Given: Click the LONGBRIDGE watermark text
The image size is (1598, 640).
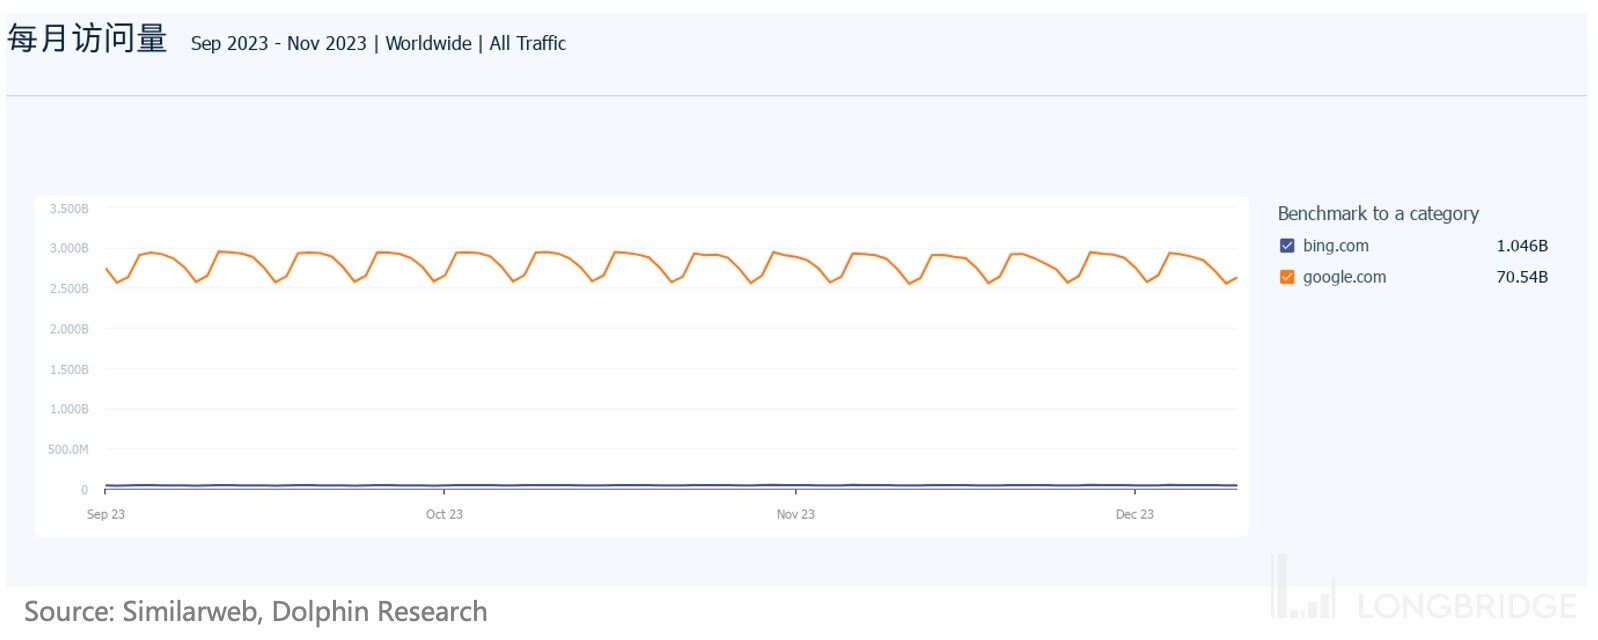Looking at the screenshot, I should tap(1466, 606).
